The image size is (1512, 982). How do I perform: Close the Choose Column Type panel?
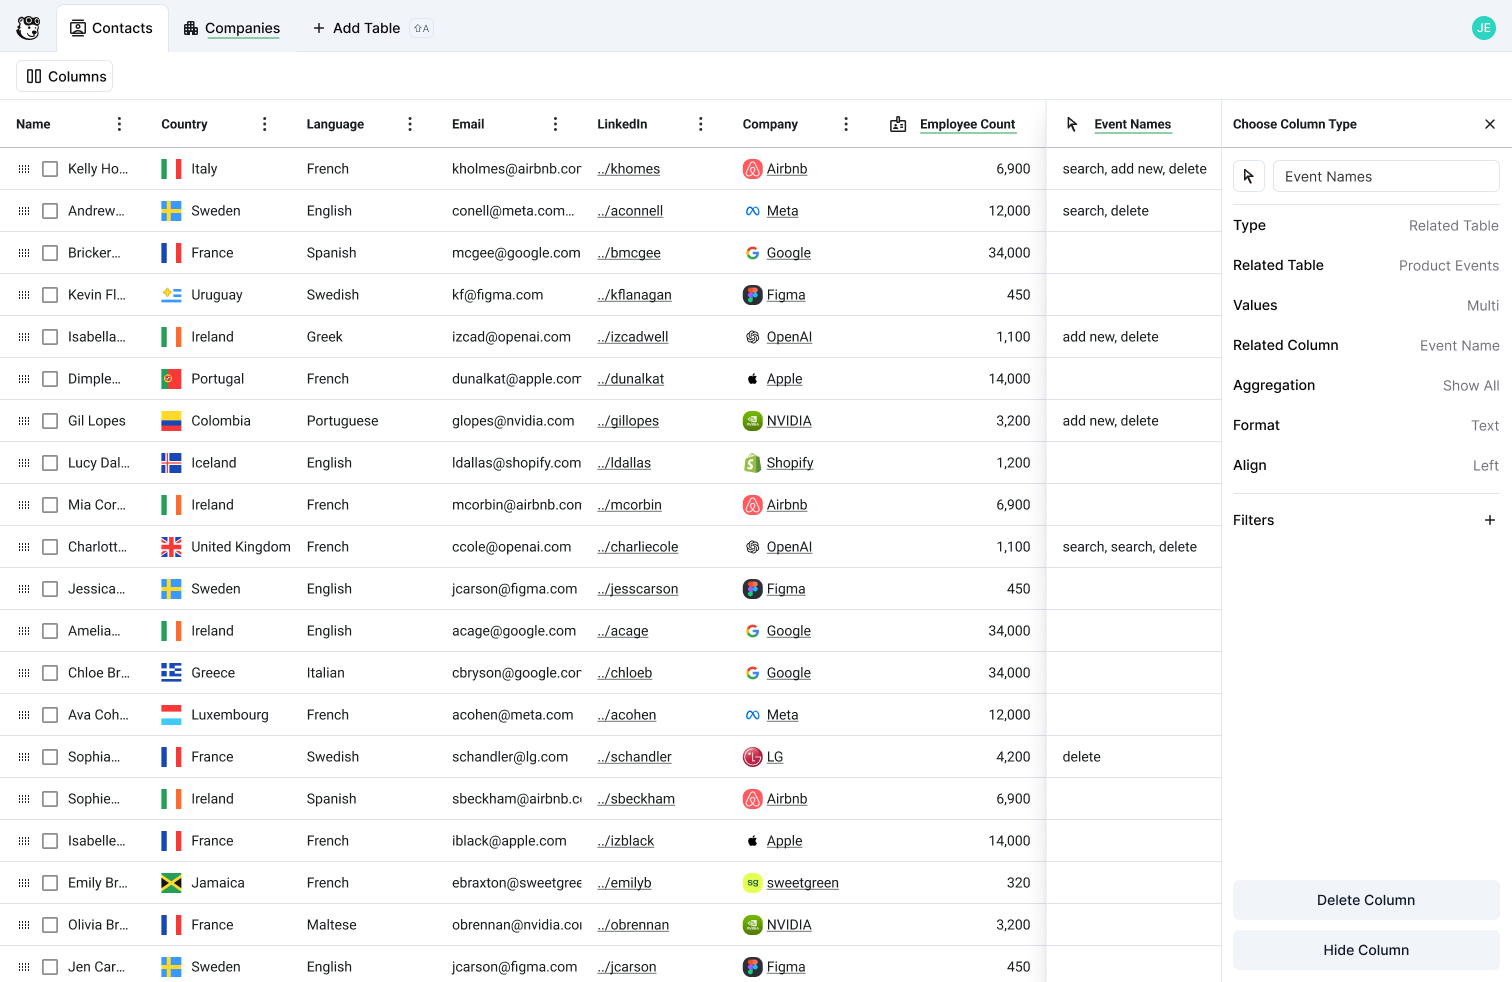coord(1490,124)
